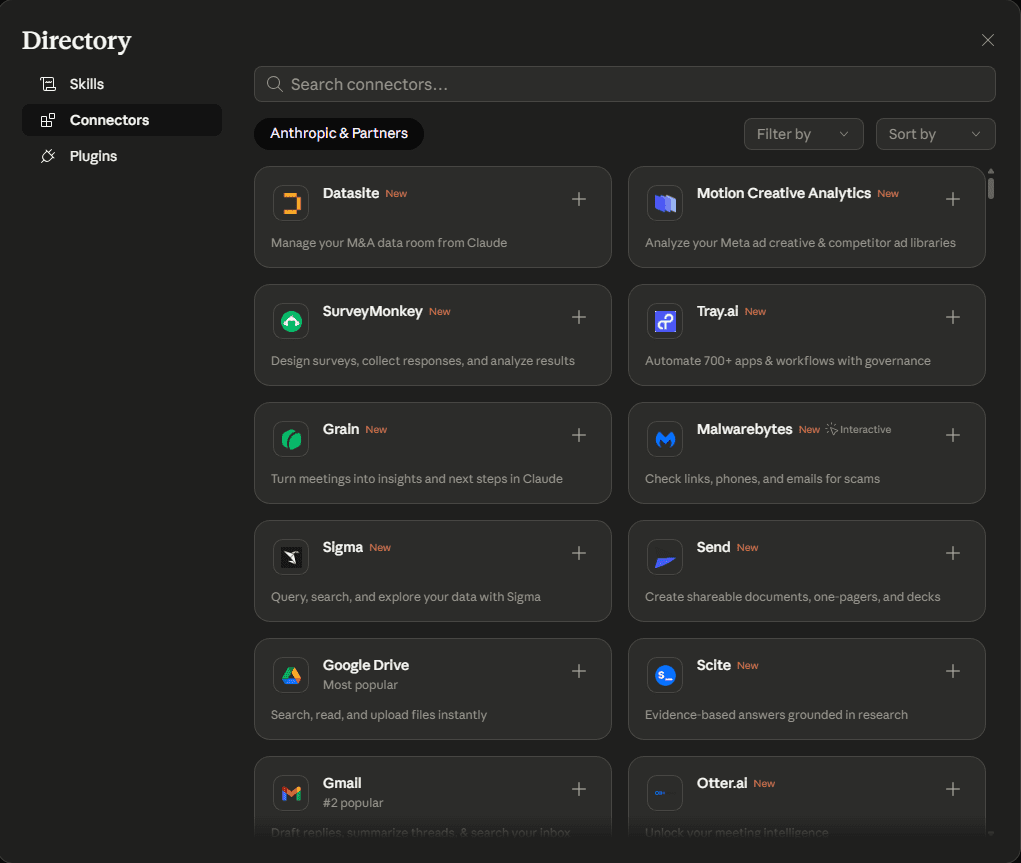Screen dimensions: 1021x863
Task: Open the Tray.ai connector title
Action: (x=717, y=311)
